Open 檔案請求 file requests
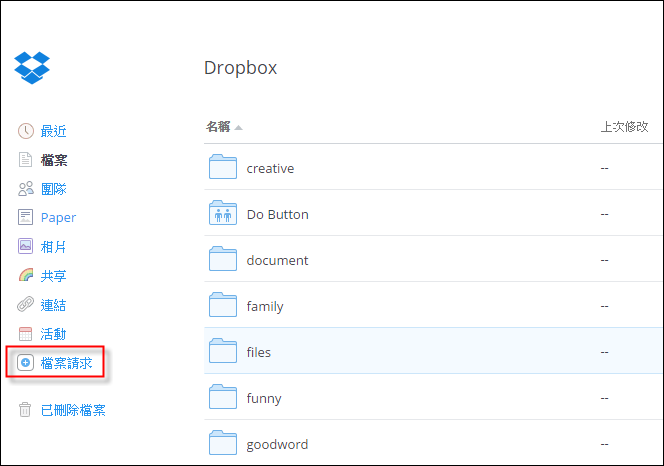 [x=66, y=363]
